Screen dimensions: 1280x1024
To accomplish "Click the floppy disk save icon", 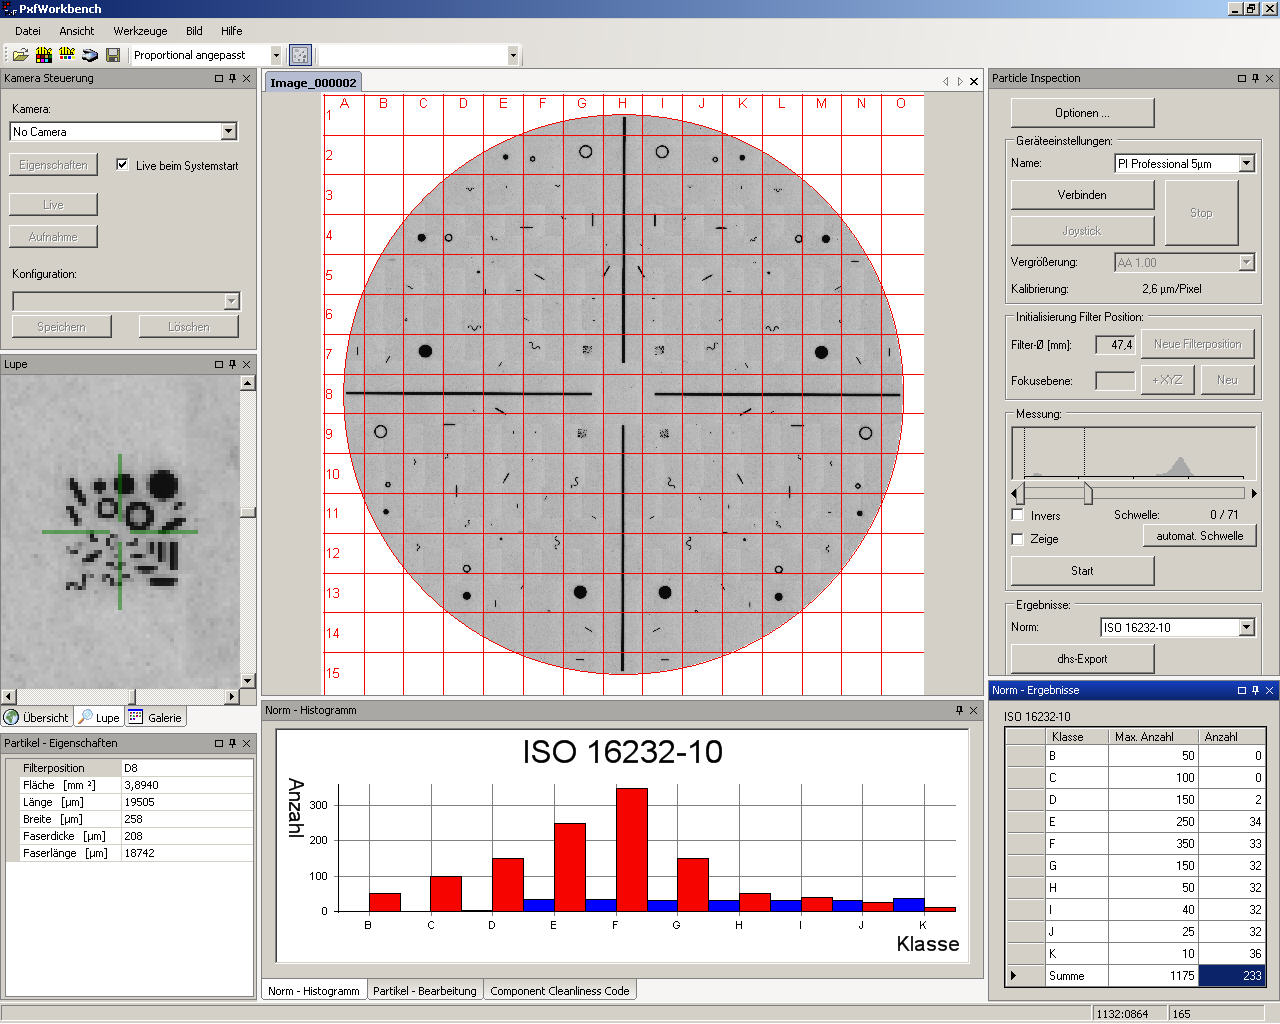I will [113, 55].
